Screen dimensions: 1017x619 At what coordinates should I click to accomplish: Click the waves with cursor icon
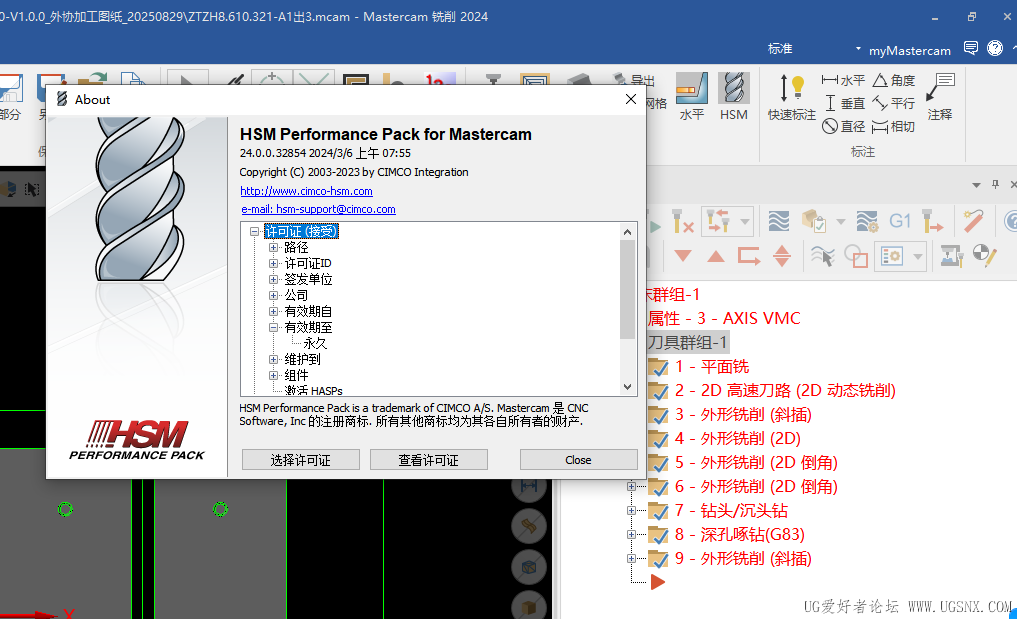[x=822, y=256]
